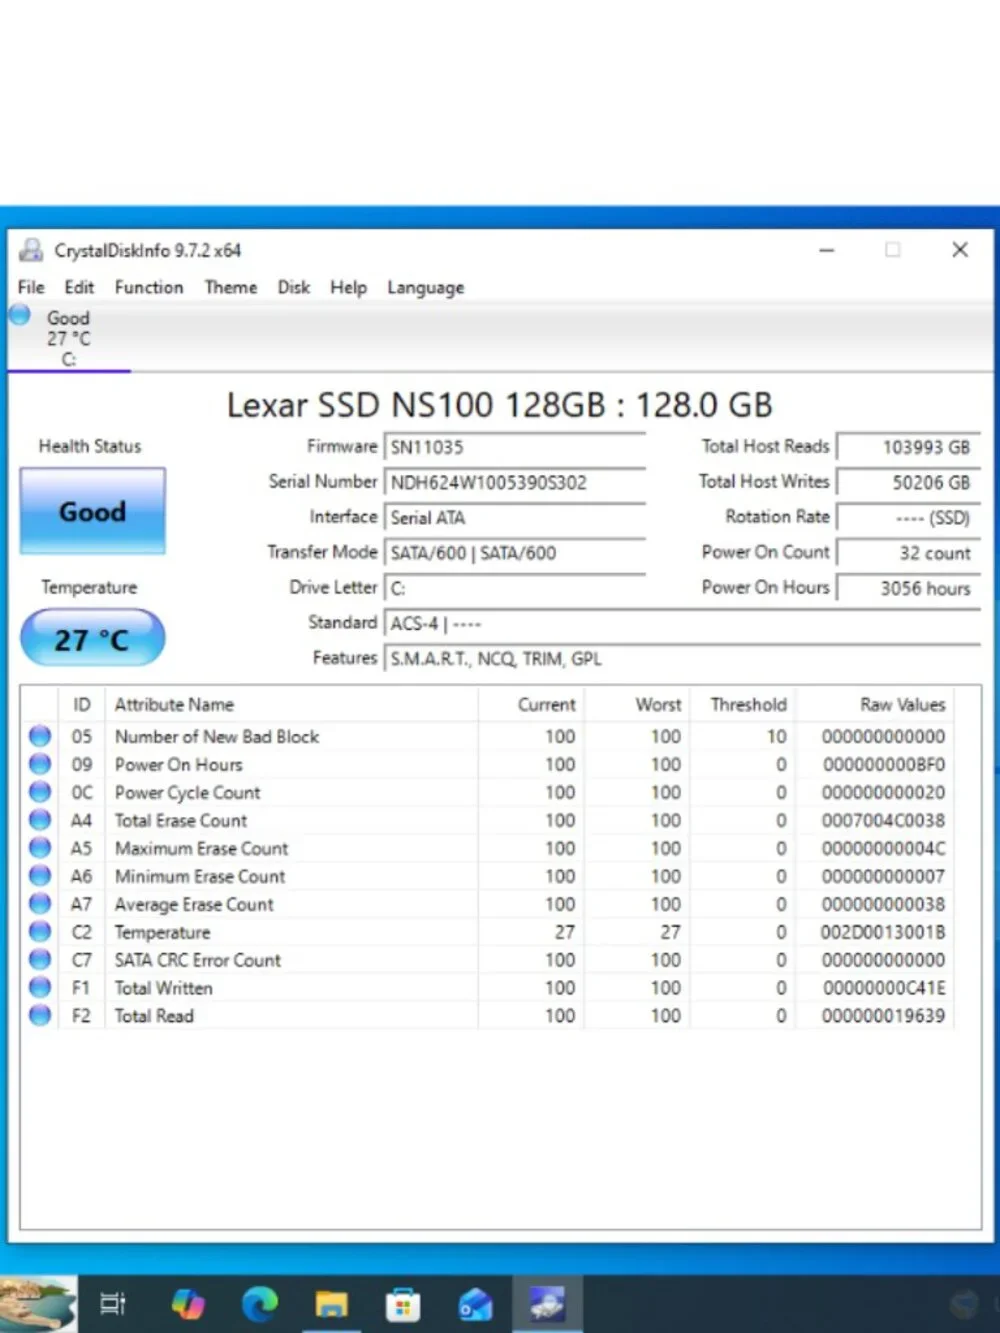Click the Features field S.M.A.R.T., NCQ, TRIM

pyautogui.click(x=682, y=658)
